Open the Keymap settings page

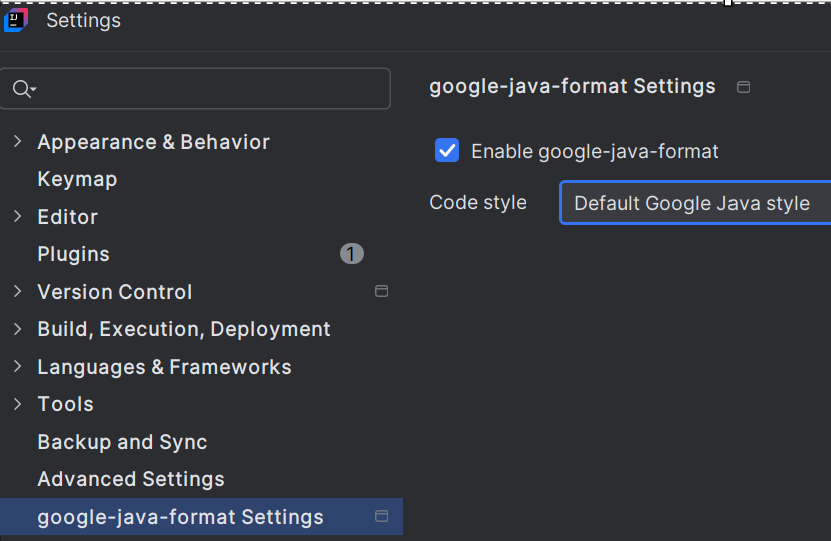point(77,179)
